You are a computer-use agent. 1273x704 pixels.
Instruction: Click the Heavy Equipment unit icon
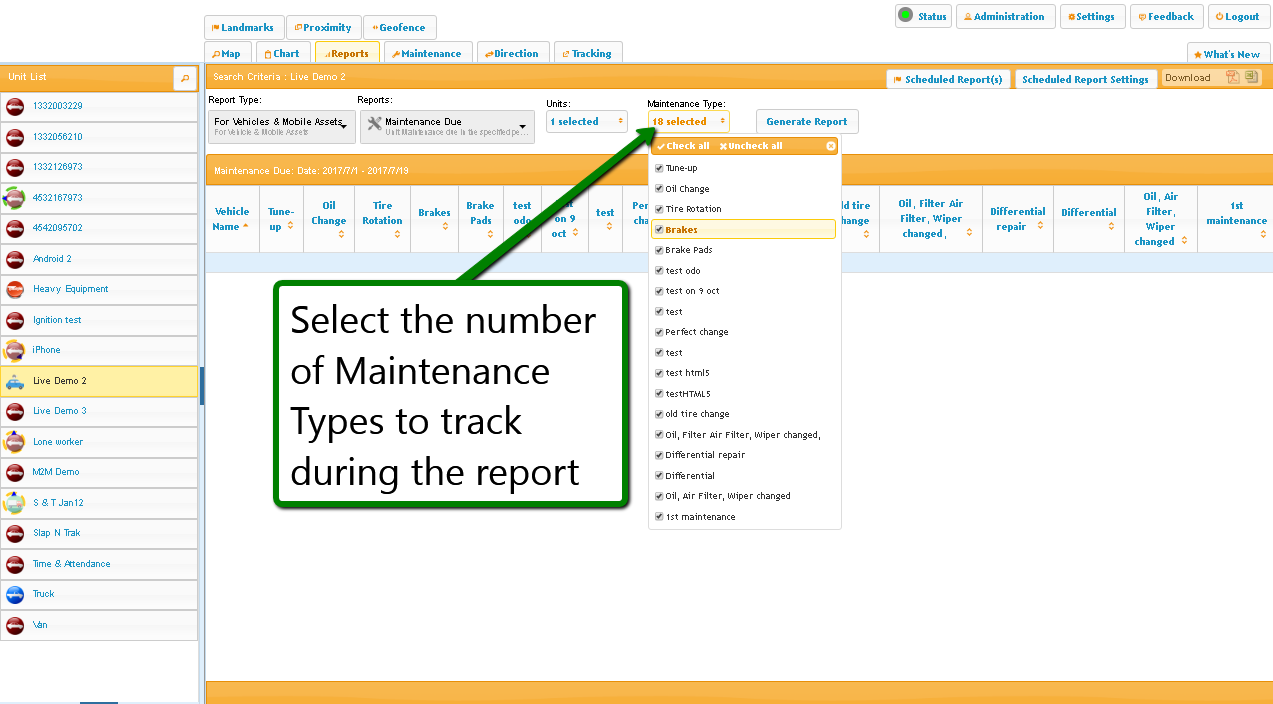click(15, 289)
